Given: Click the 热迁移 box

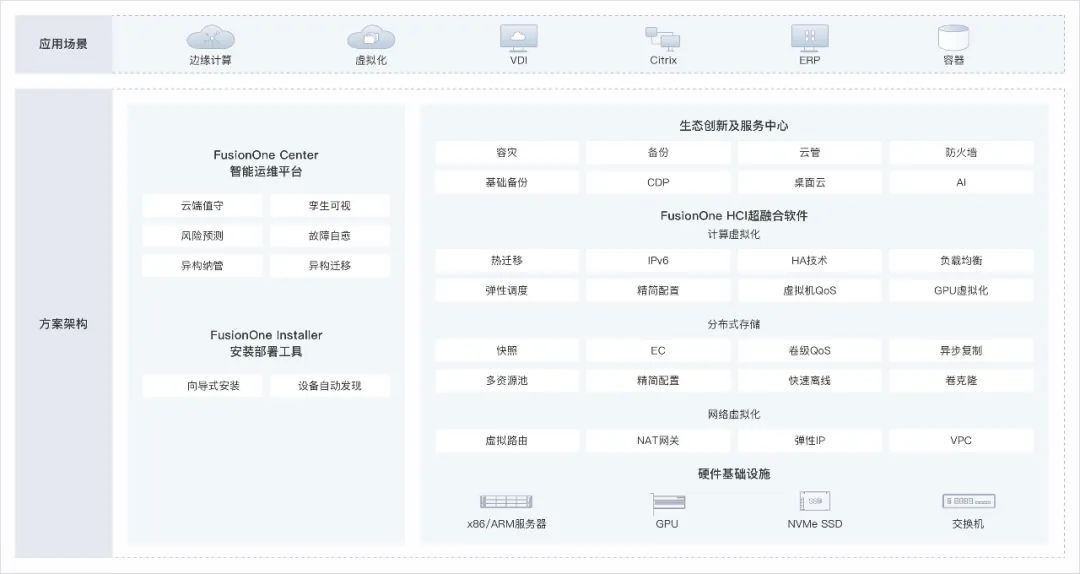Looking at the screenshot, I should click(x=506, y=260).
